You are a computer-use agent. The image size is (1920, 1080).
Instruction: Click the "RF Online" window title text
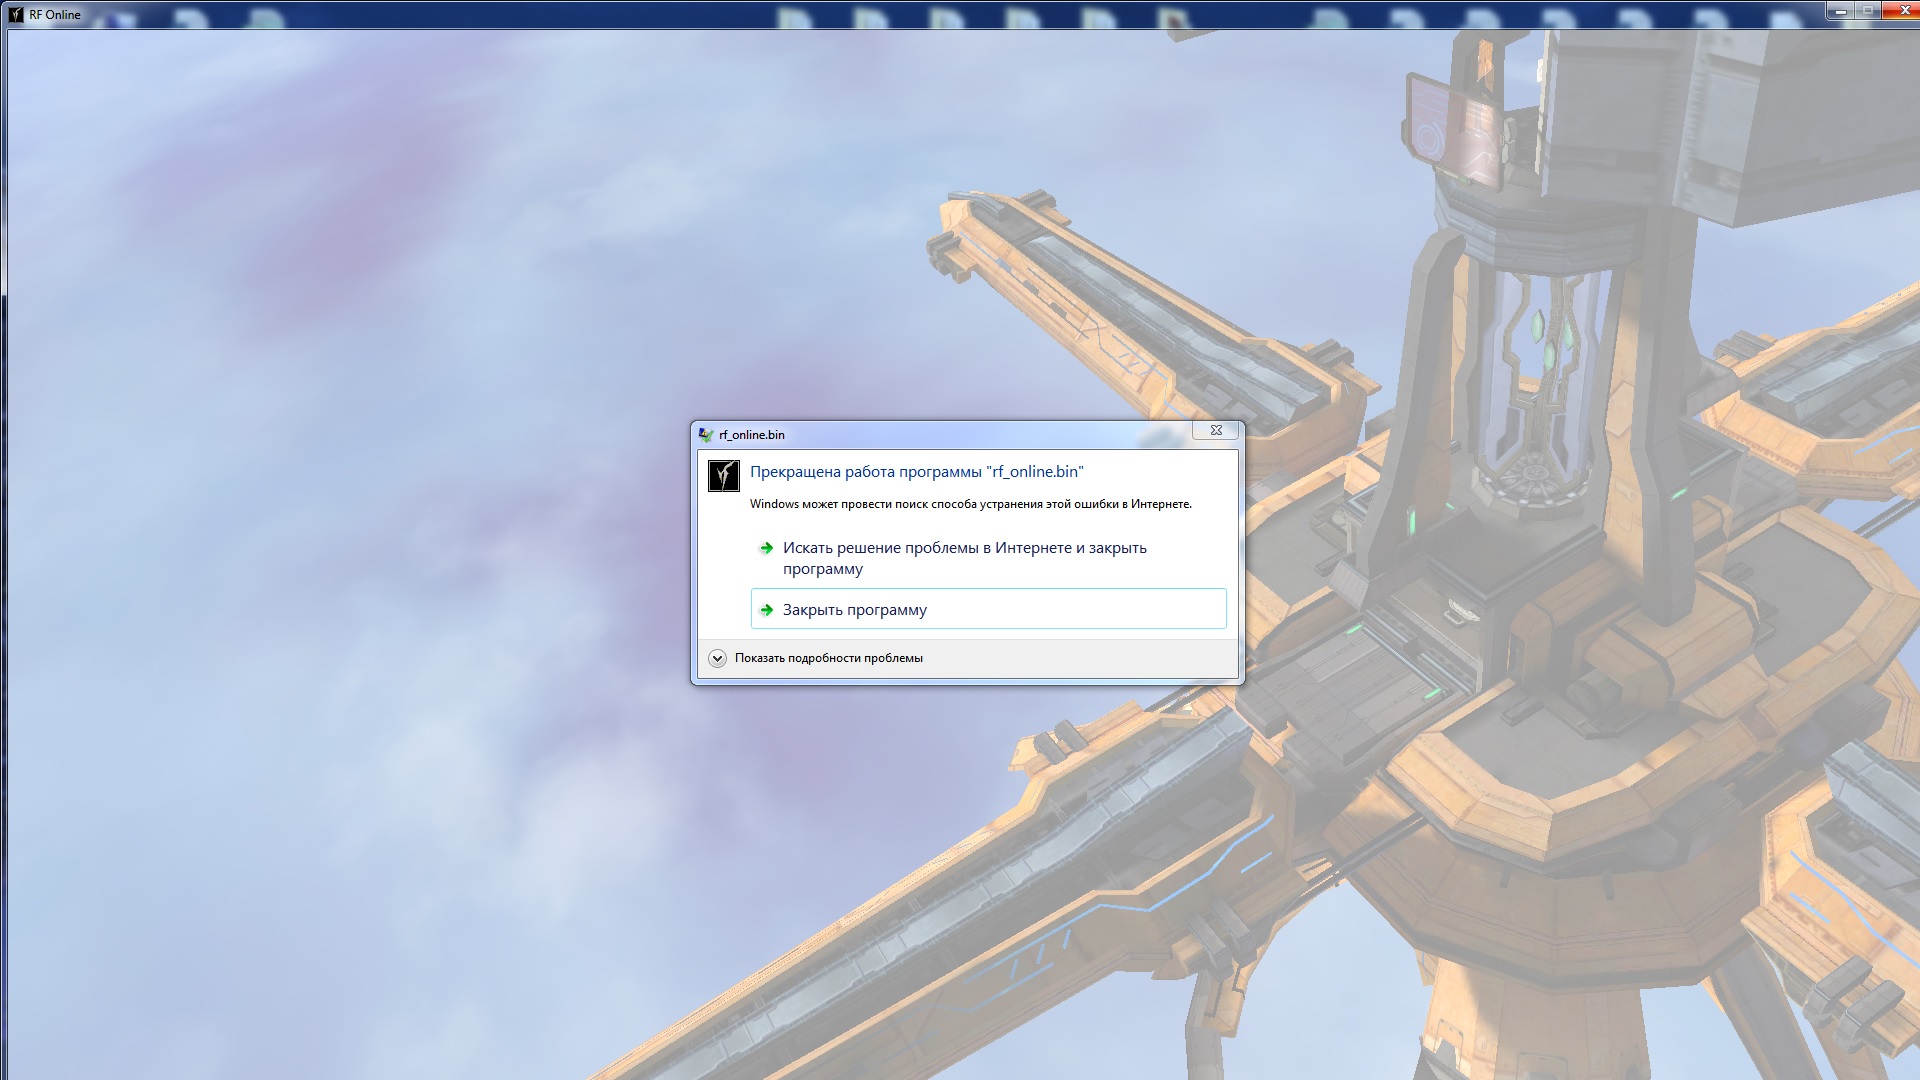(55, 15)
